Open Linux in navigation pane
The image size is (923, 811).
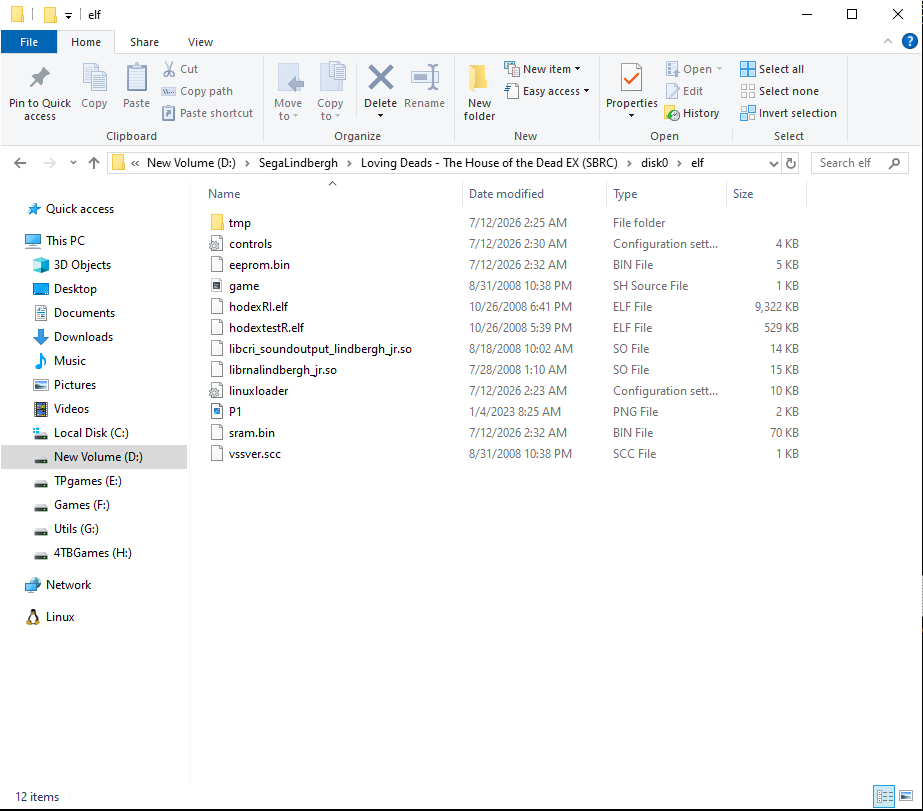pos(59,617)
